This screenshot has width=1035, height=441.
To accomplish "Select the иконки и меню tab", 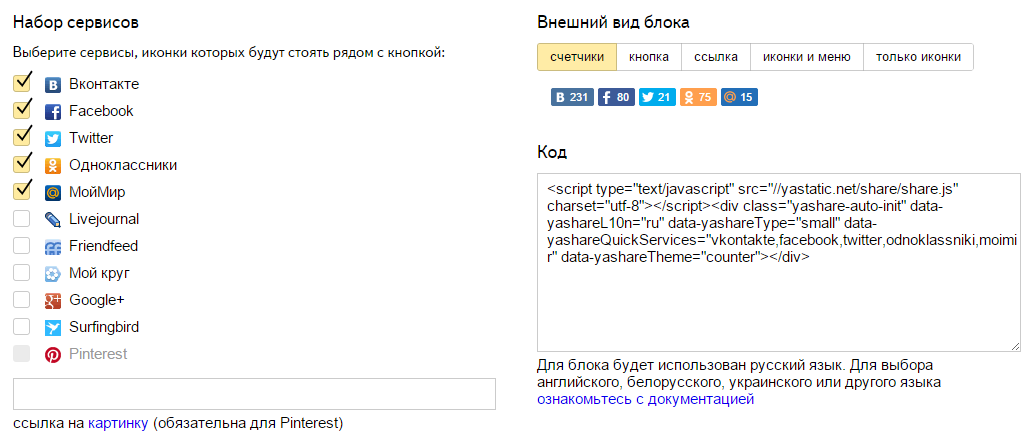I will point(807,57).
